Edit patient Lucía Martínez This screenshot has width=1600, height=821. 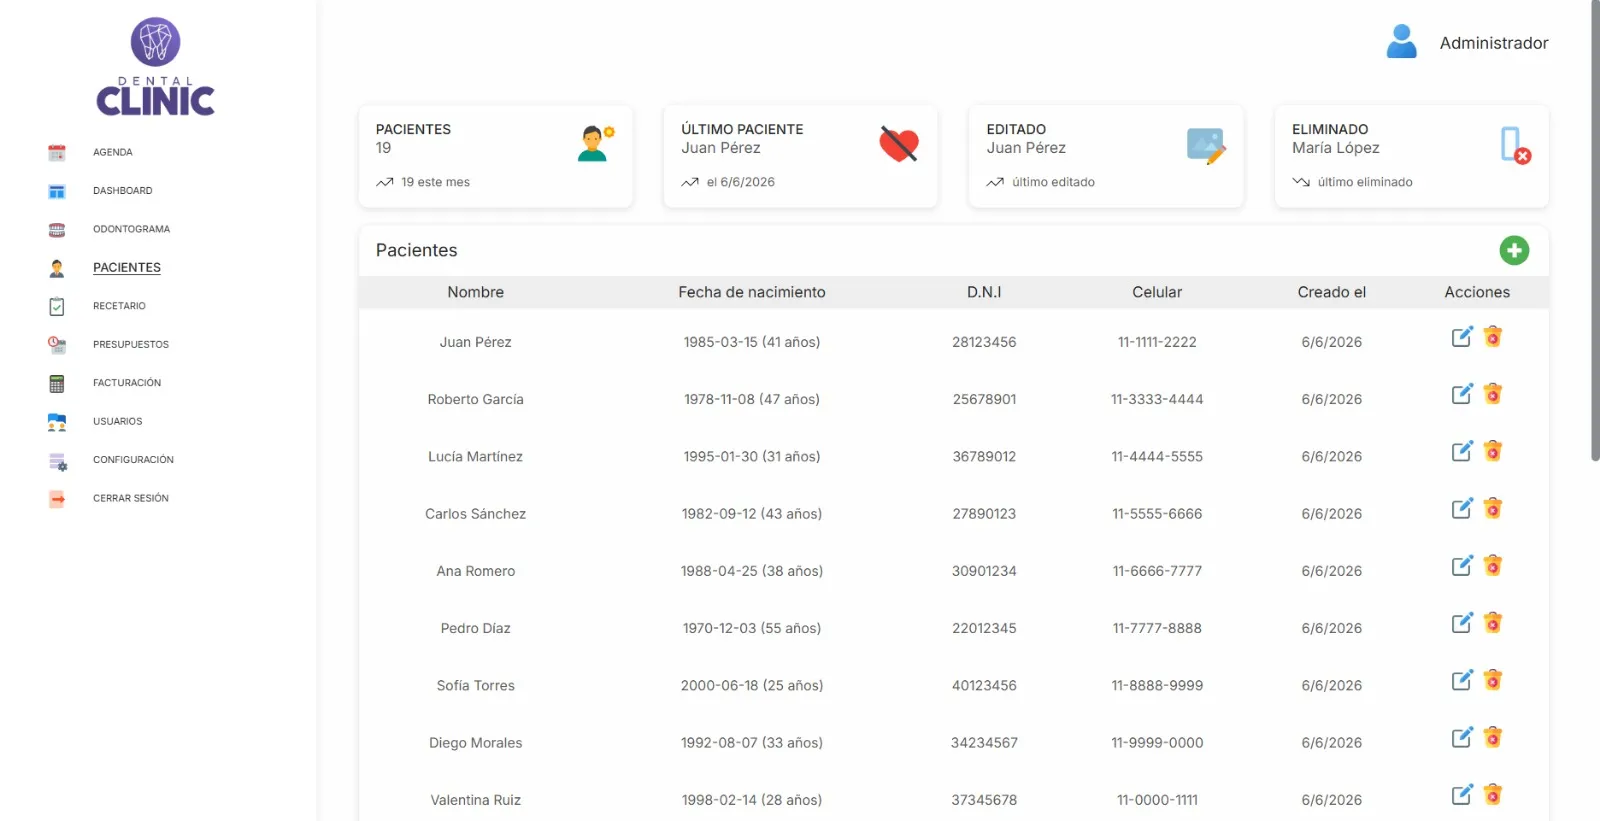[x=1462, y=451]
